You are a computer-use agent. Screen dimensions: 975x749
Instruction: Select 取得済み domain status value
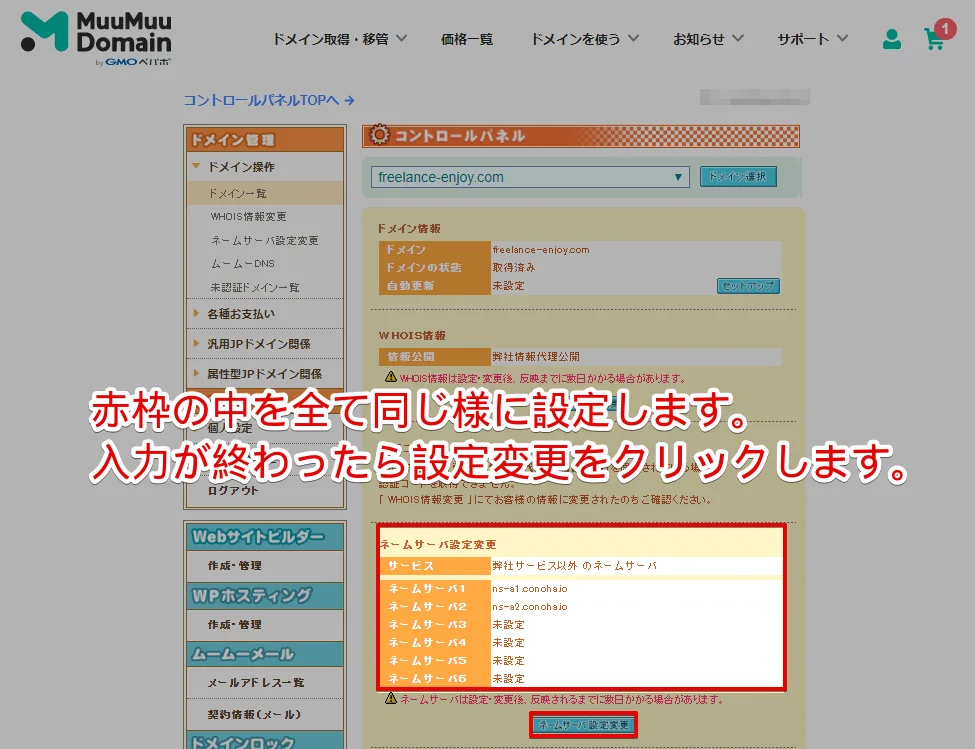point(514,267)
